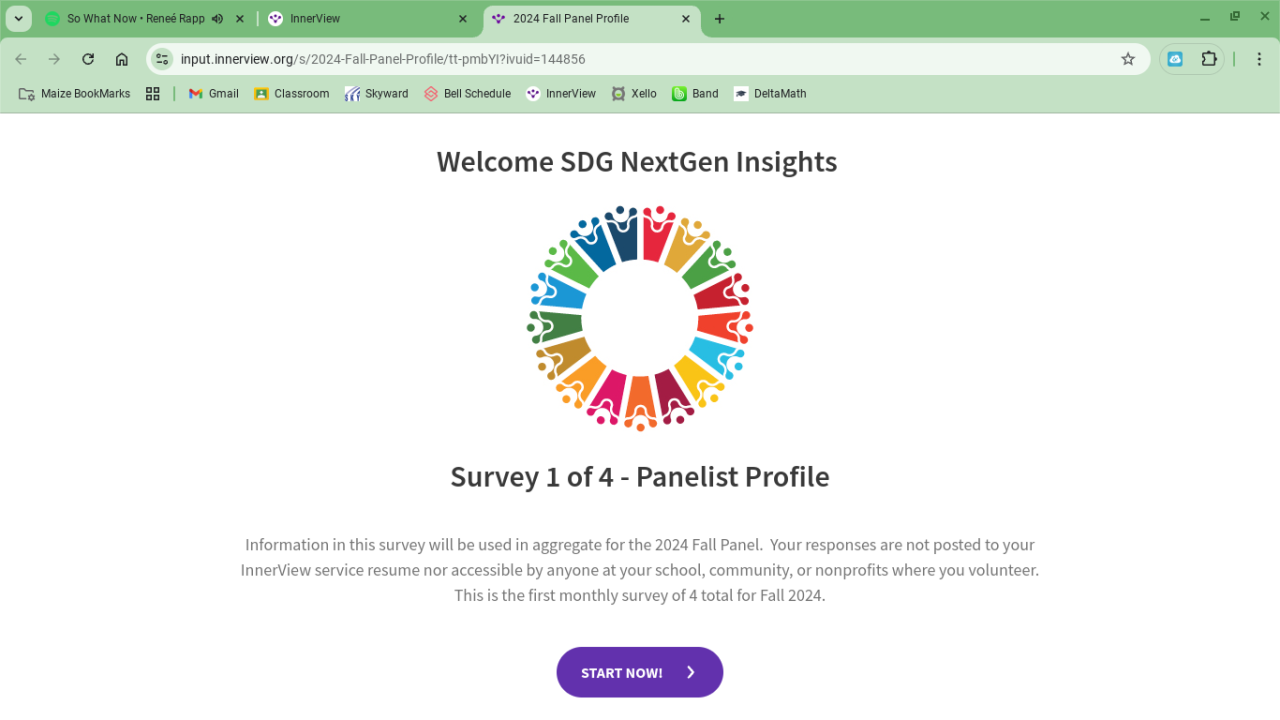Open the DeltaMath bookmark
Image resolution: width=1280 pixels, height=720 pixels.
[x=769, y=94]
